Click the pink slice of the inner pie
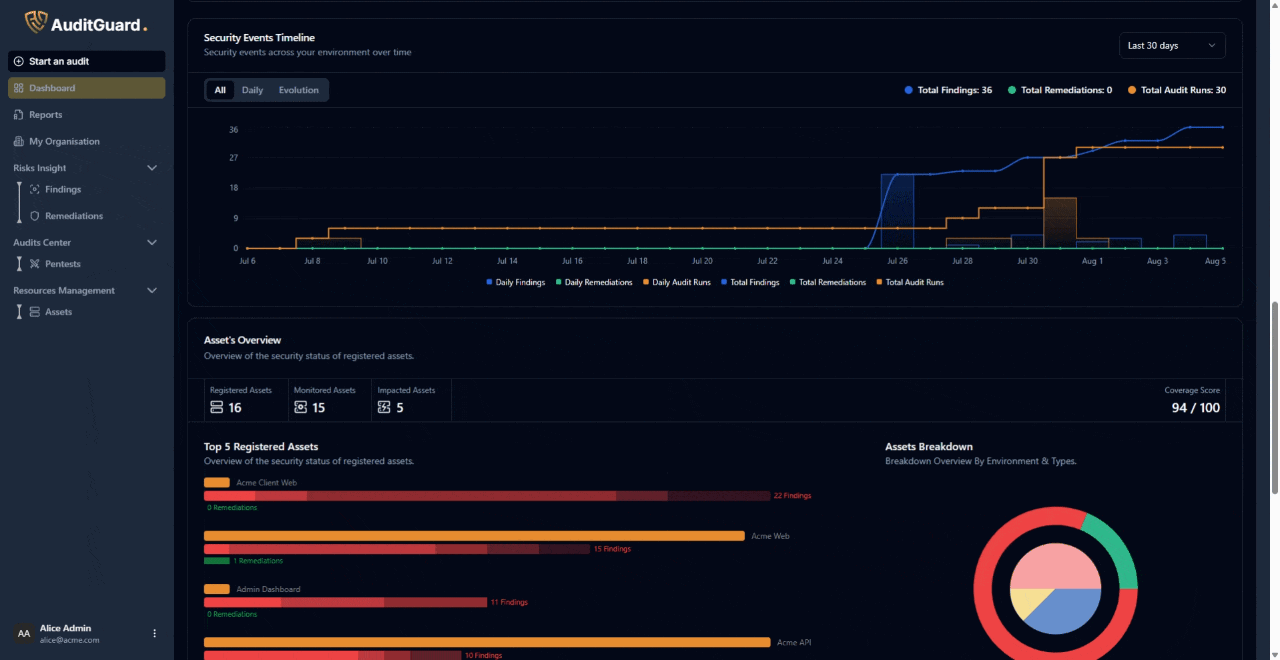Screen dimensions: 1280x660 (x=1055, y=566)
